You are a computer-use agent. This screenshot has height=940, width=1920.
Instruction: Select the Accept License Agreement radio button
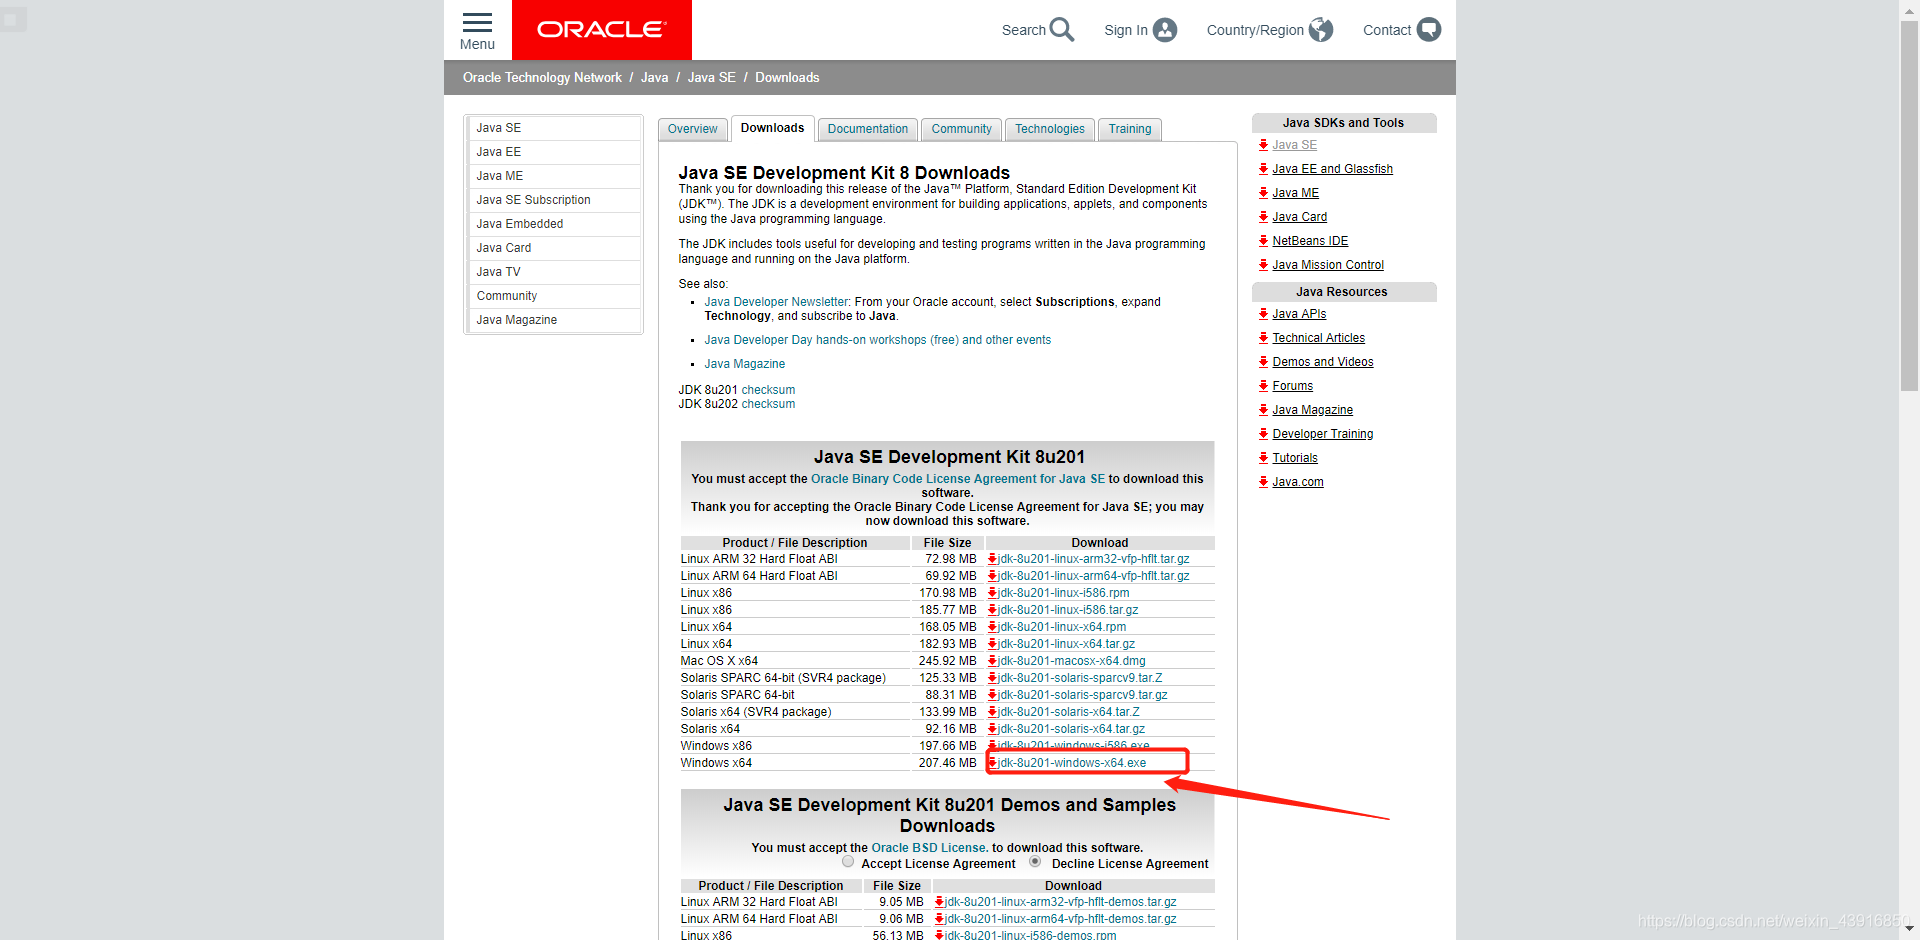(x=848, y=861)
